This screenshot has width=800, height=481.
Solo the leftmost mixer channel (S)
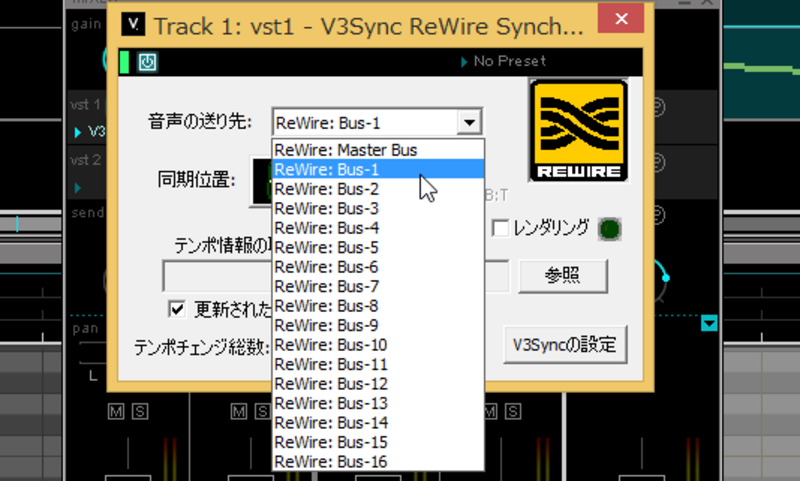(x=140, y=412)
